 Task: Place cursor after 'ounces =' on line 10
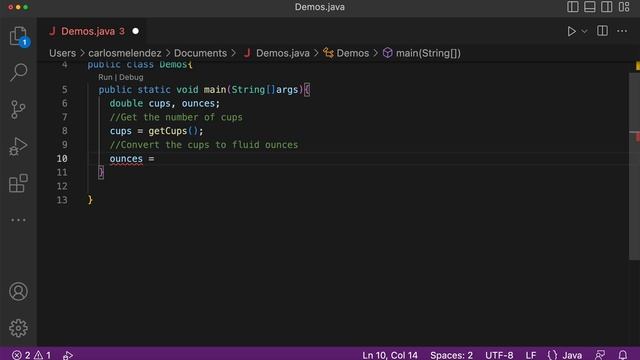tap(156, 159)
